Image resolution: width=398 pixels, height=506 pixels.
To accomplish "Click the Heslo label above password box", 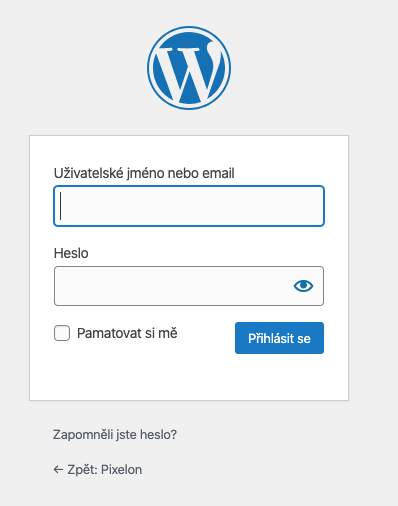I will tap(71, 253).
